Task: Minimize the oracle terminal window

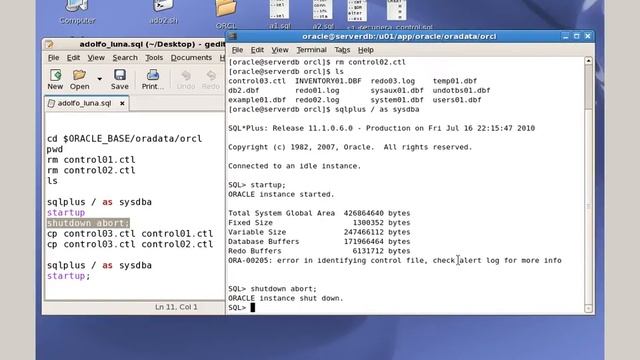Action: pyautogui.click(x=565, y=36)
